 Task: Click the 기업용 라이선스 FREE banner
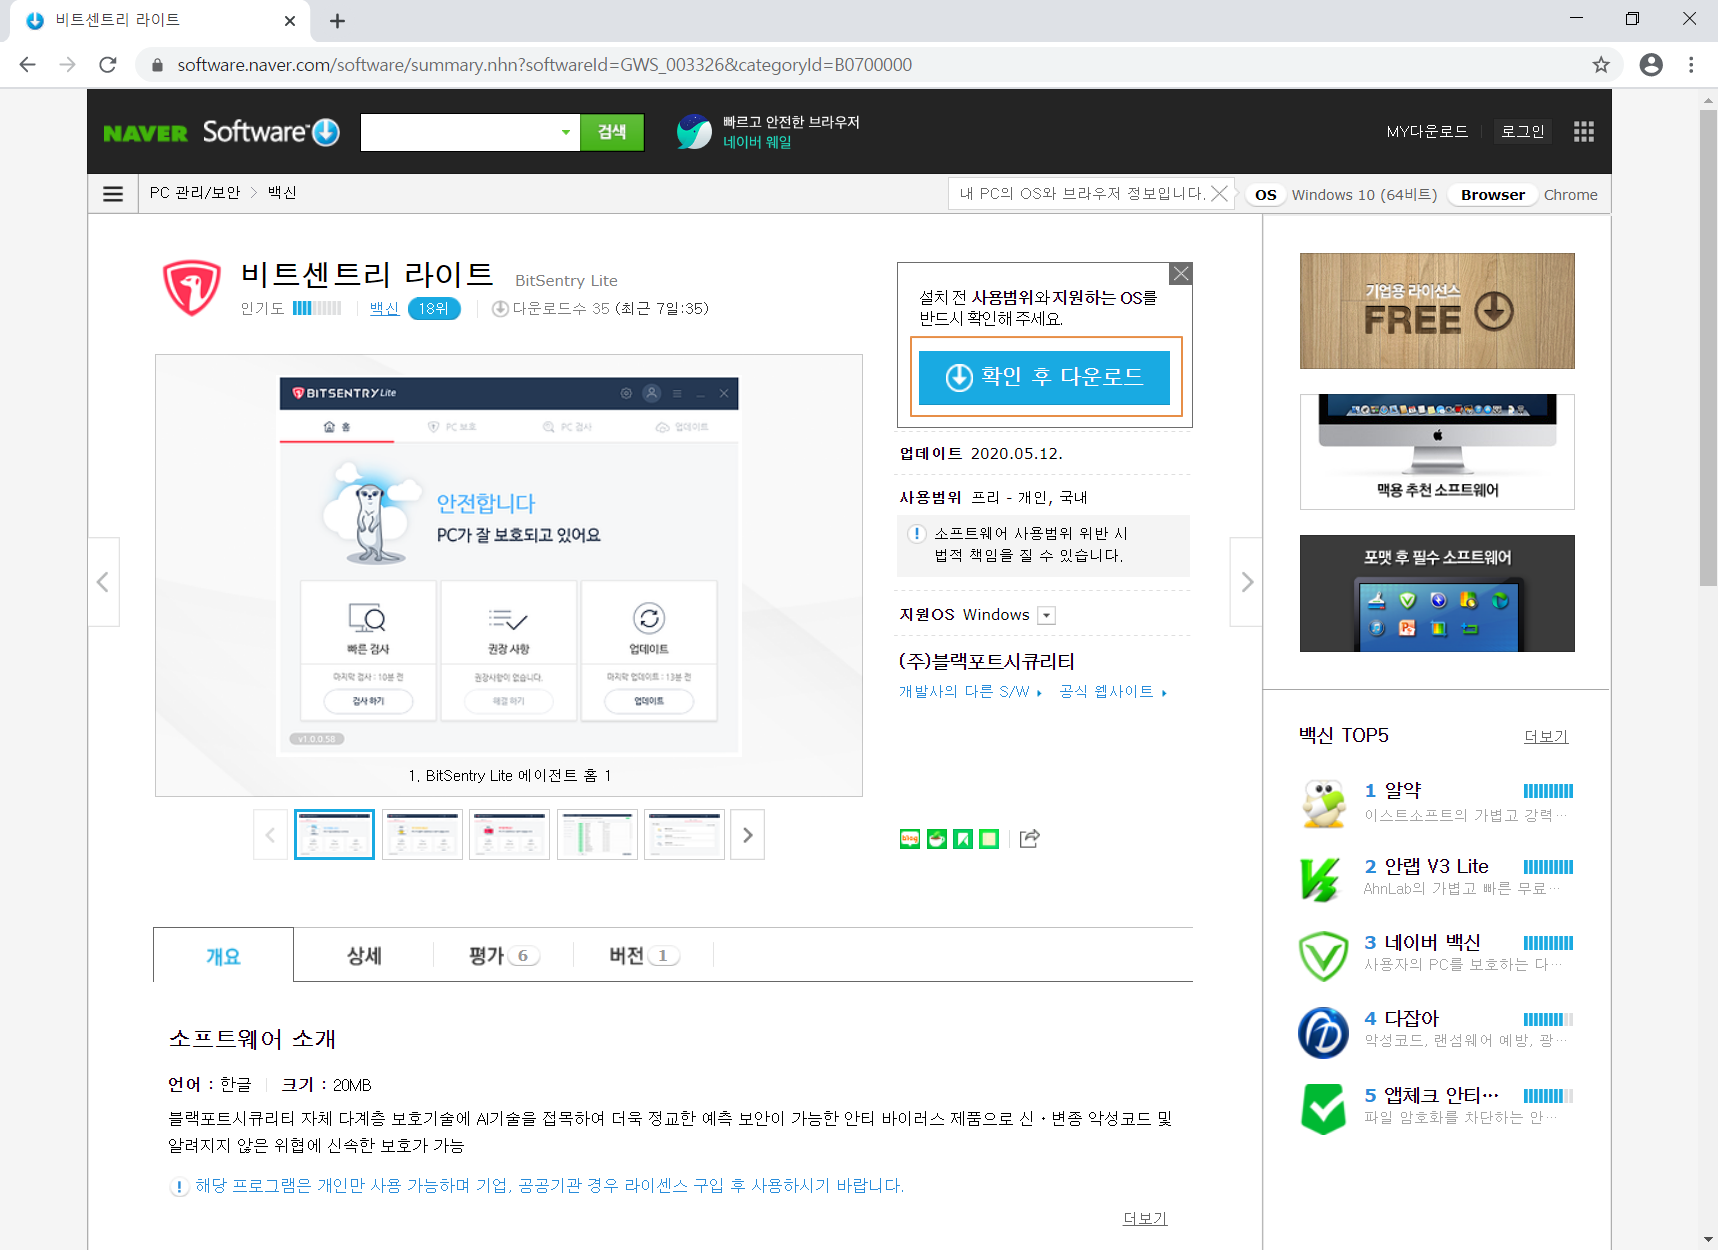point(1437,311)
